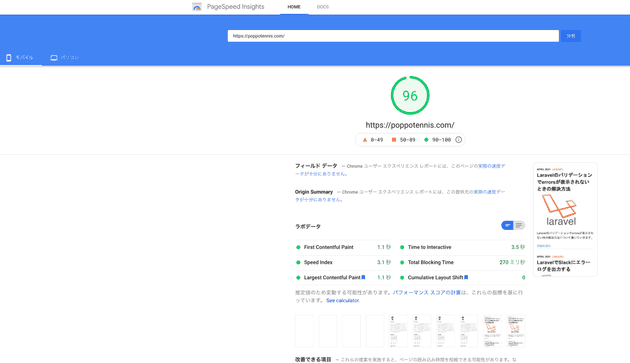
Task: Click the Cumulative Layout Shift metric
Action: (x=462, y=277)
